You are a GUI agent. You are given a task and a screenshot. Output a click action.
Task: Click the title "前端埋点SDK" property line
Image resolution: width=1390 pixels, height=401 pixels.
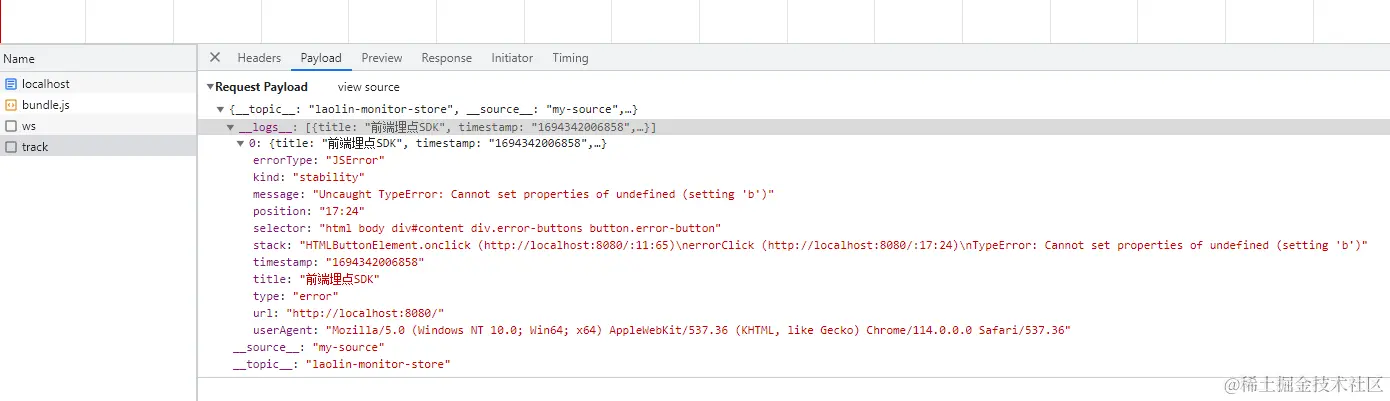pos(316,279)
